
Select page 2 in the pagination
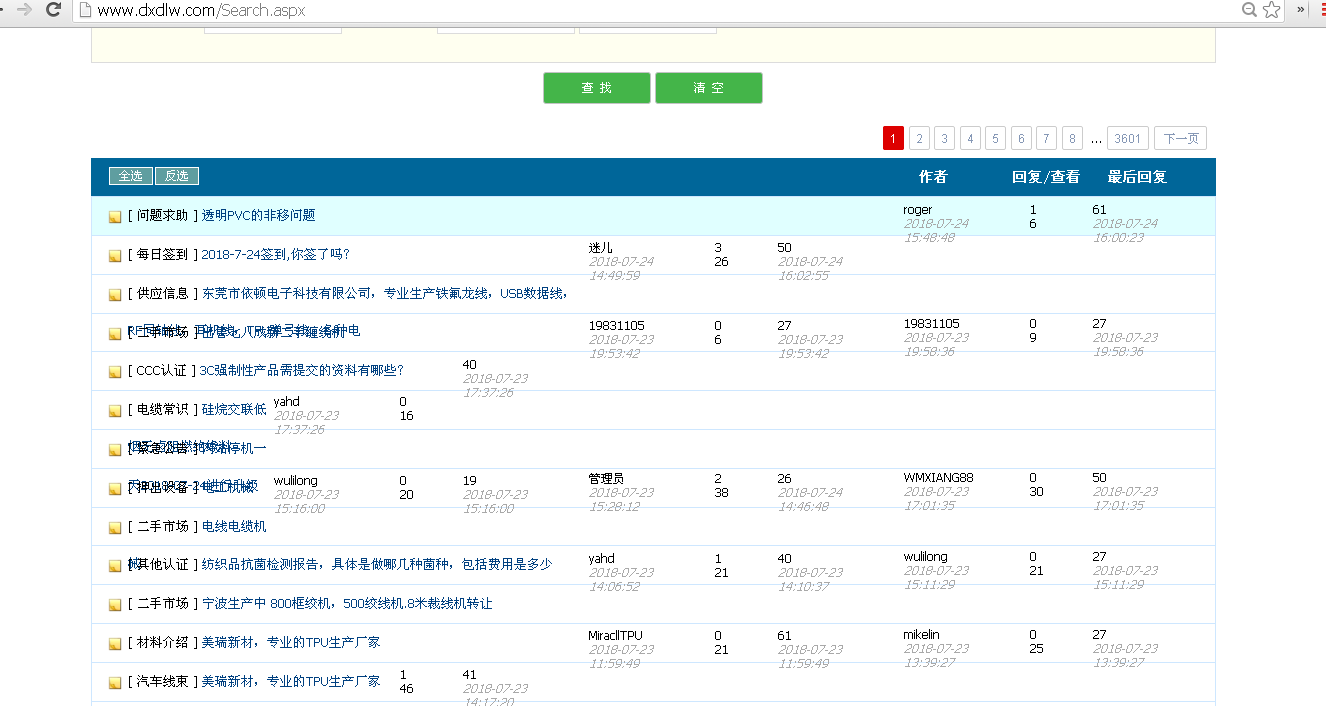pos(919,138)
